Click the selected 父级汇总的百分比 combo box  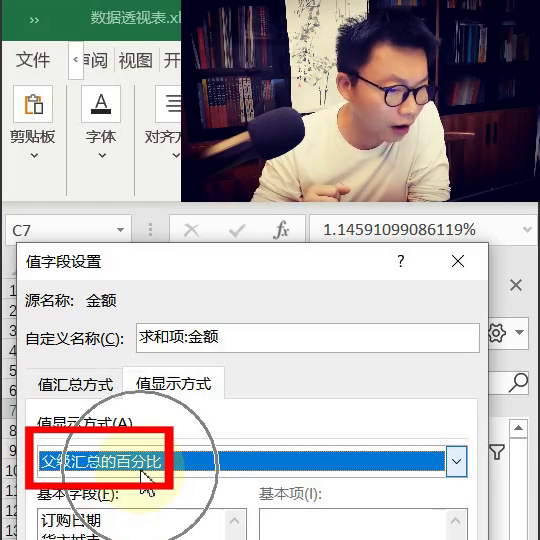252,461
